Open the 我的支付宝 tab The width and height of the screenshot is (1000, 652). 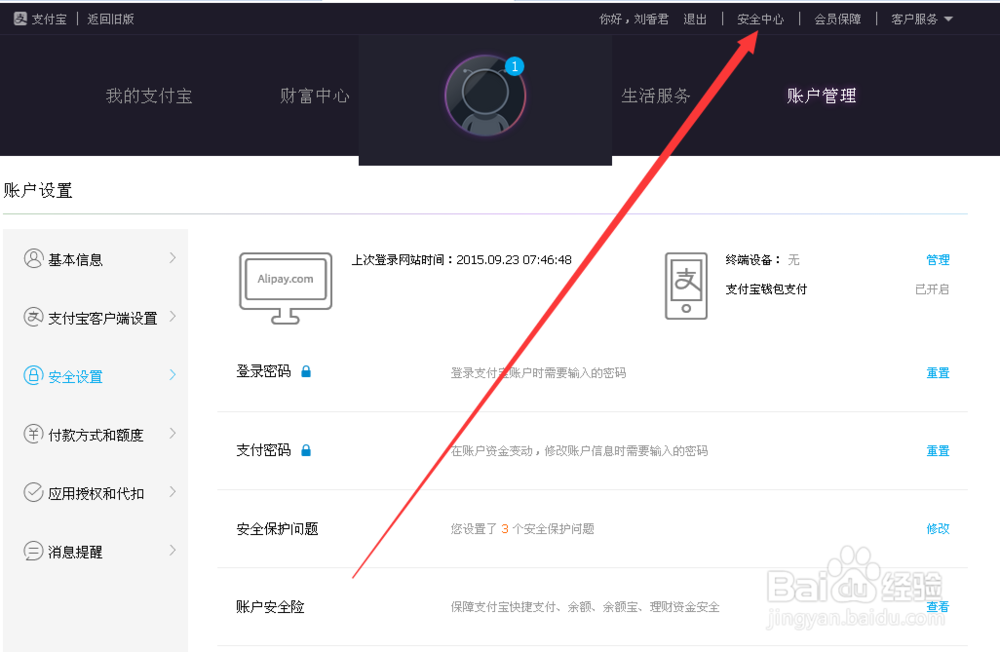149,96
